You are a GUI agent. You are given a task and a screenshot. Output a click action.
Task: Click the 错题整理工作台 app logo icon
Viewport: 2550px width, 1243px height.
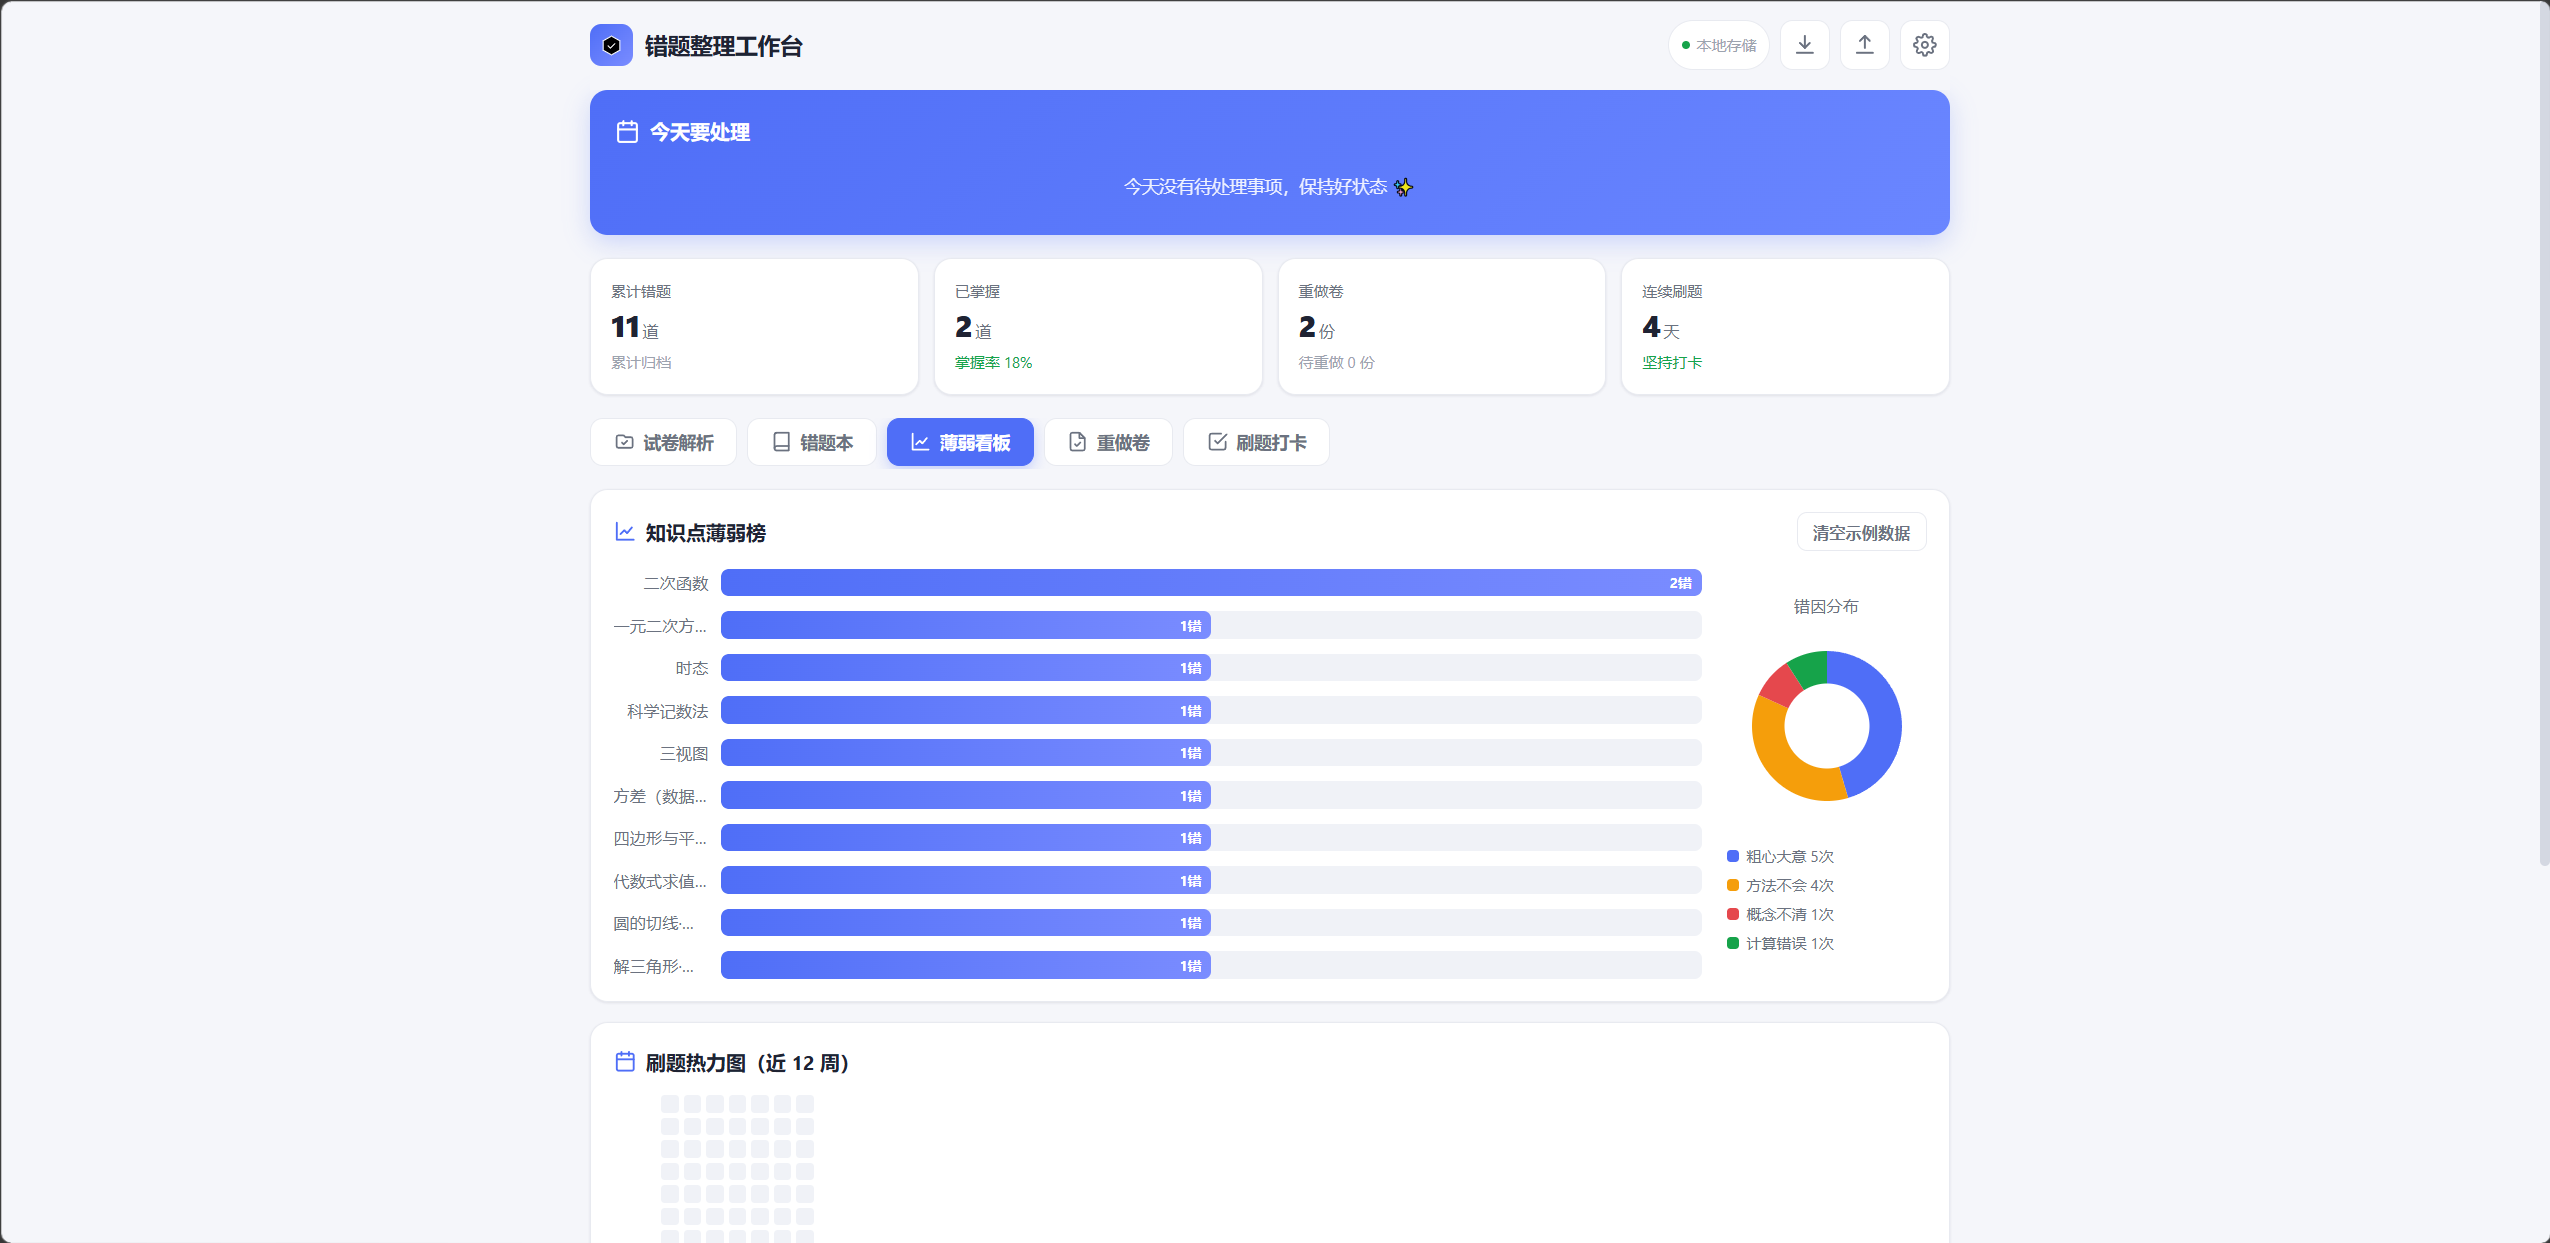click(x=611, y=45)
